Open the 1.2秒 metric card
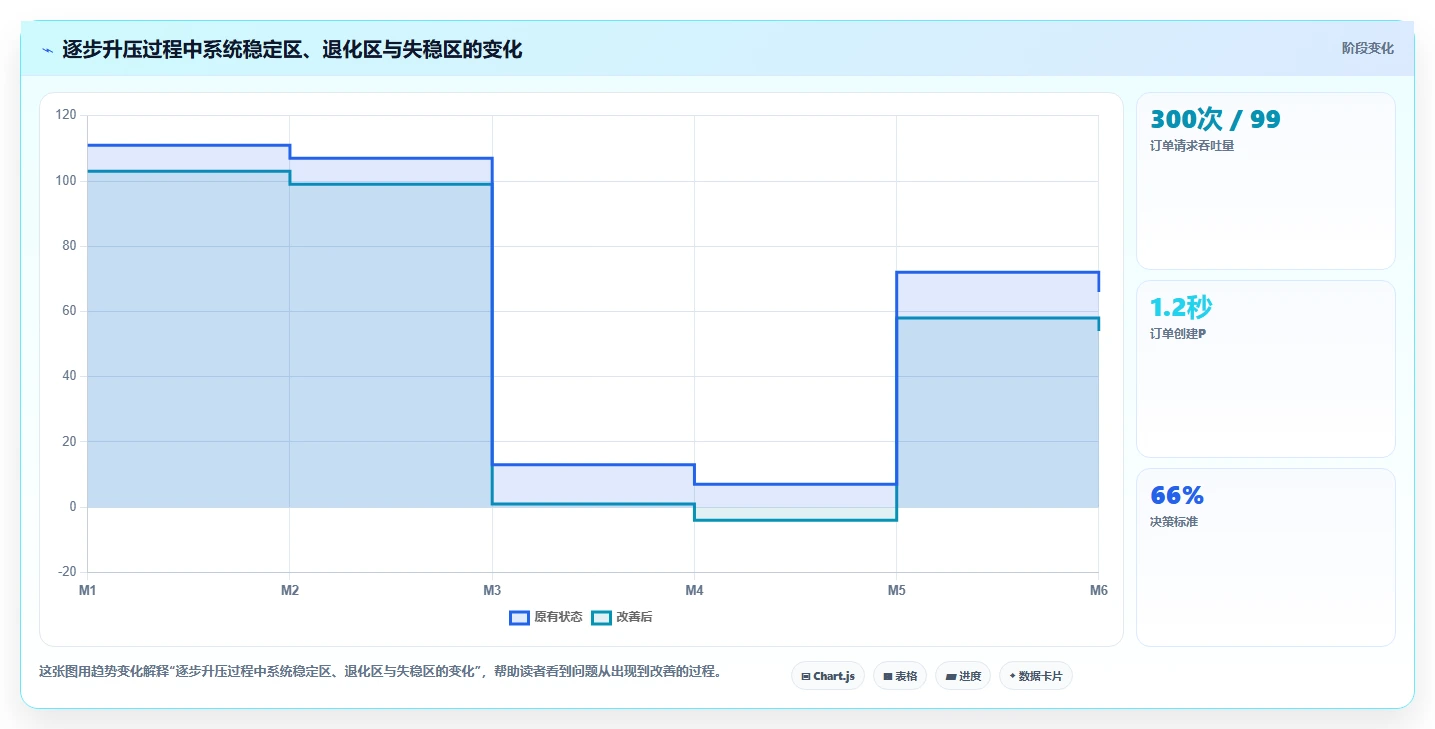The height and width of the screenshot is (729, 1435). coord(1266,369)
